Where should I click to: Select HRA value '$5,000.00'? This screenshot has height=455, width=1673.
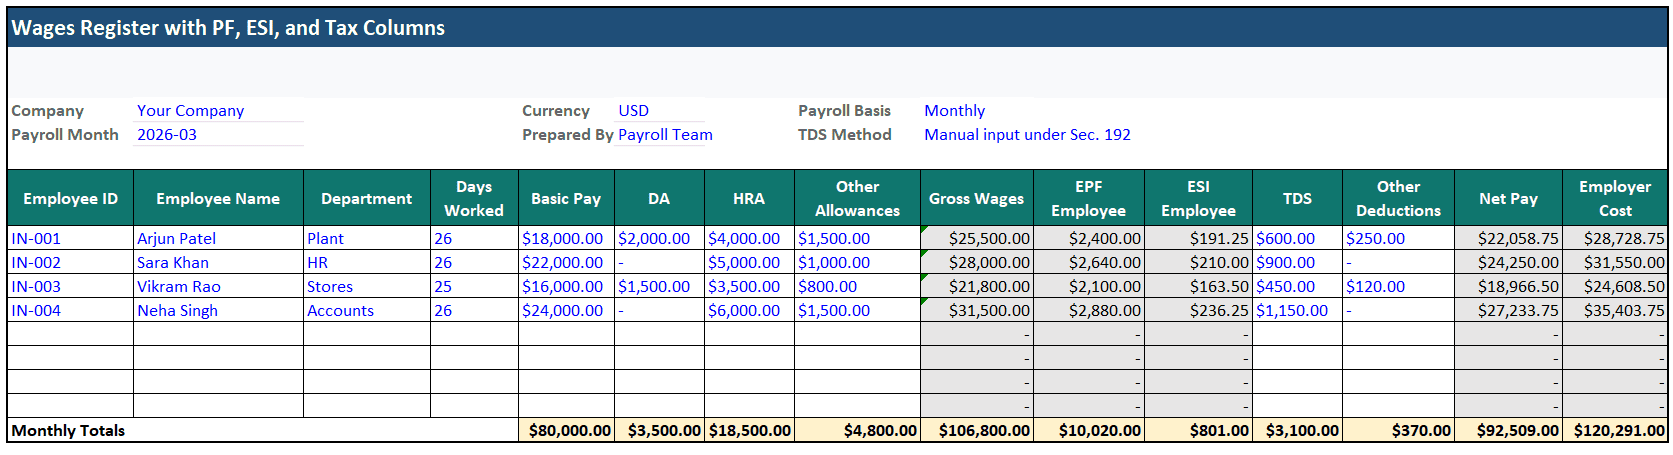(749, 262)
